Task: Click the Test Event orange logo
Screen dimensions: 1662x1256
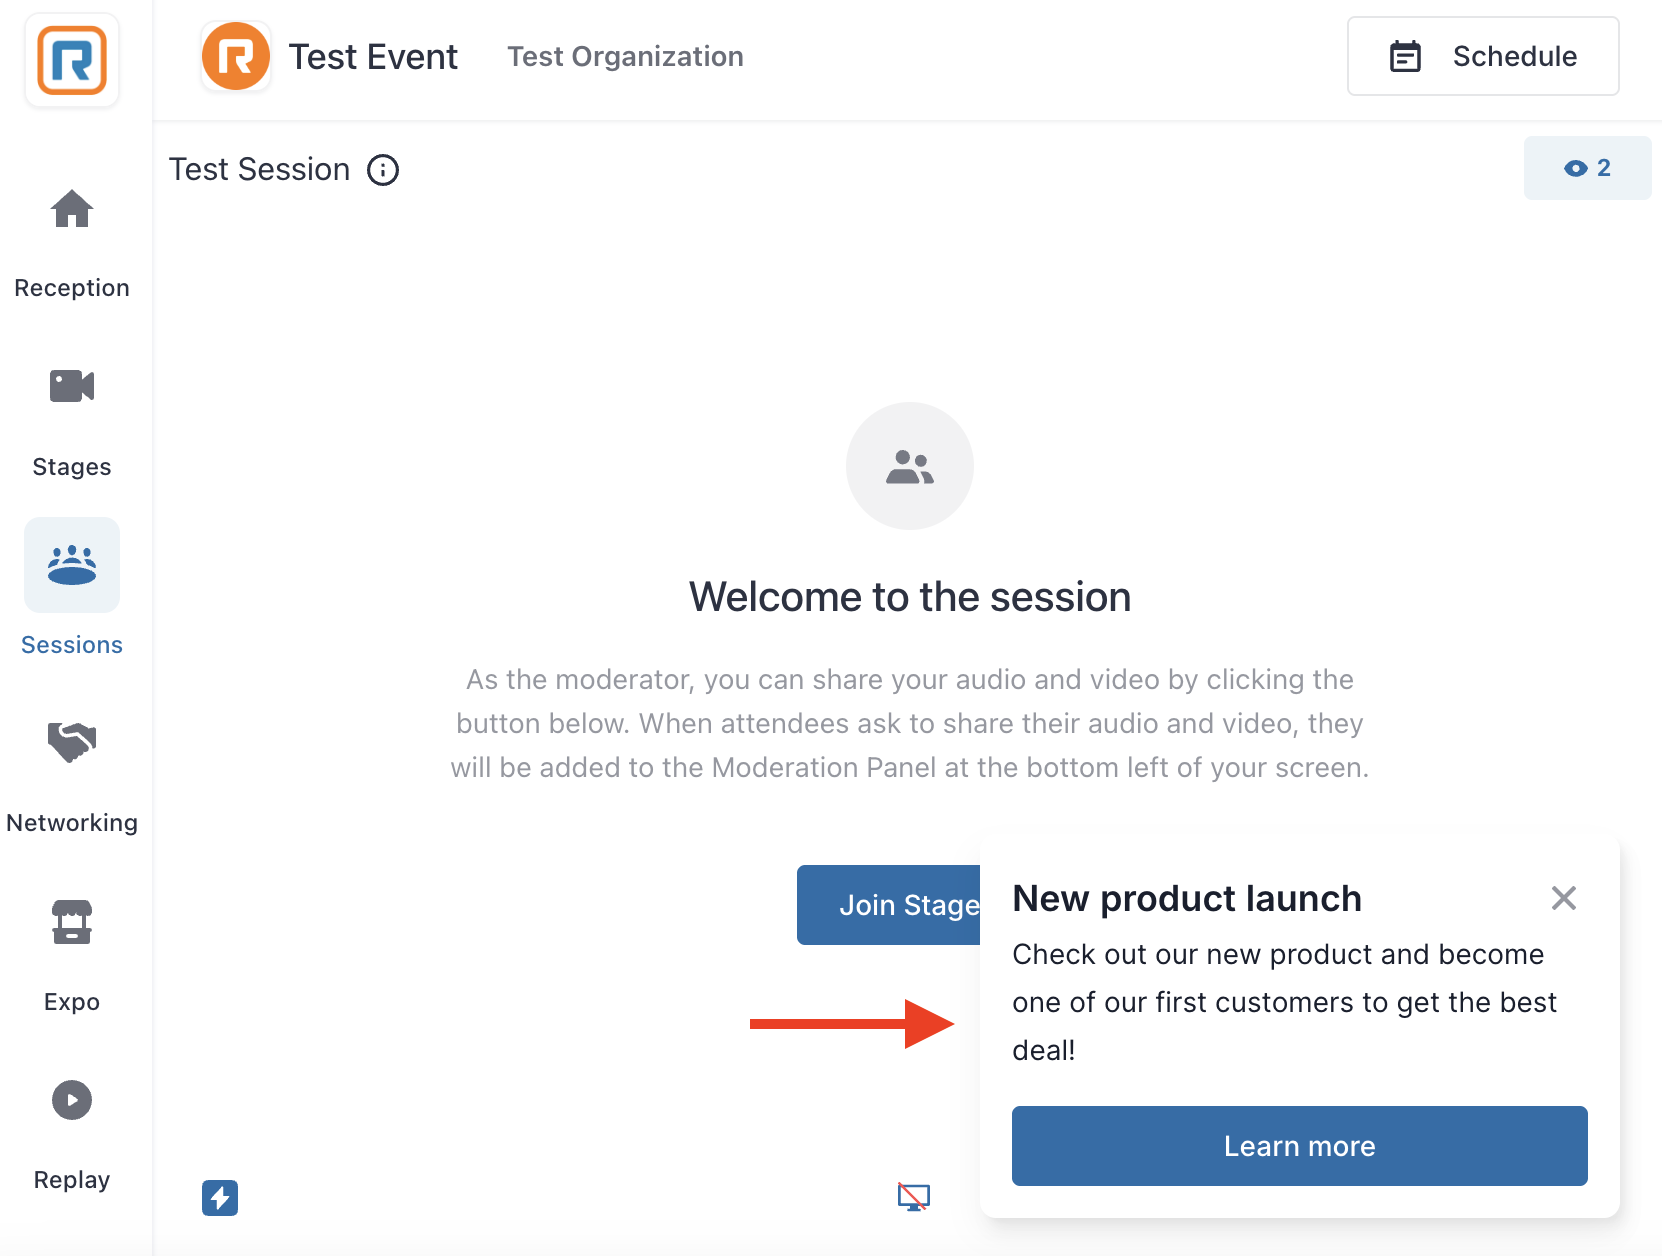Action: coord(236,56)
